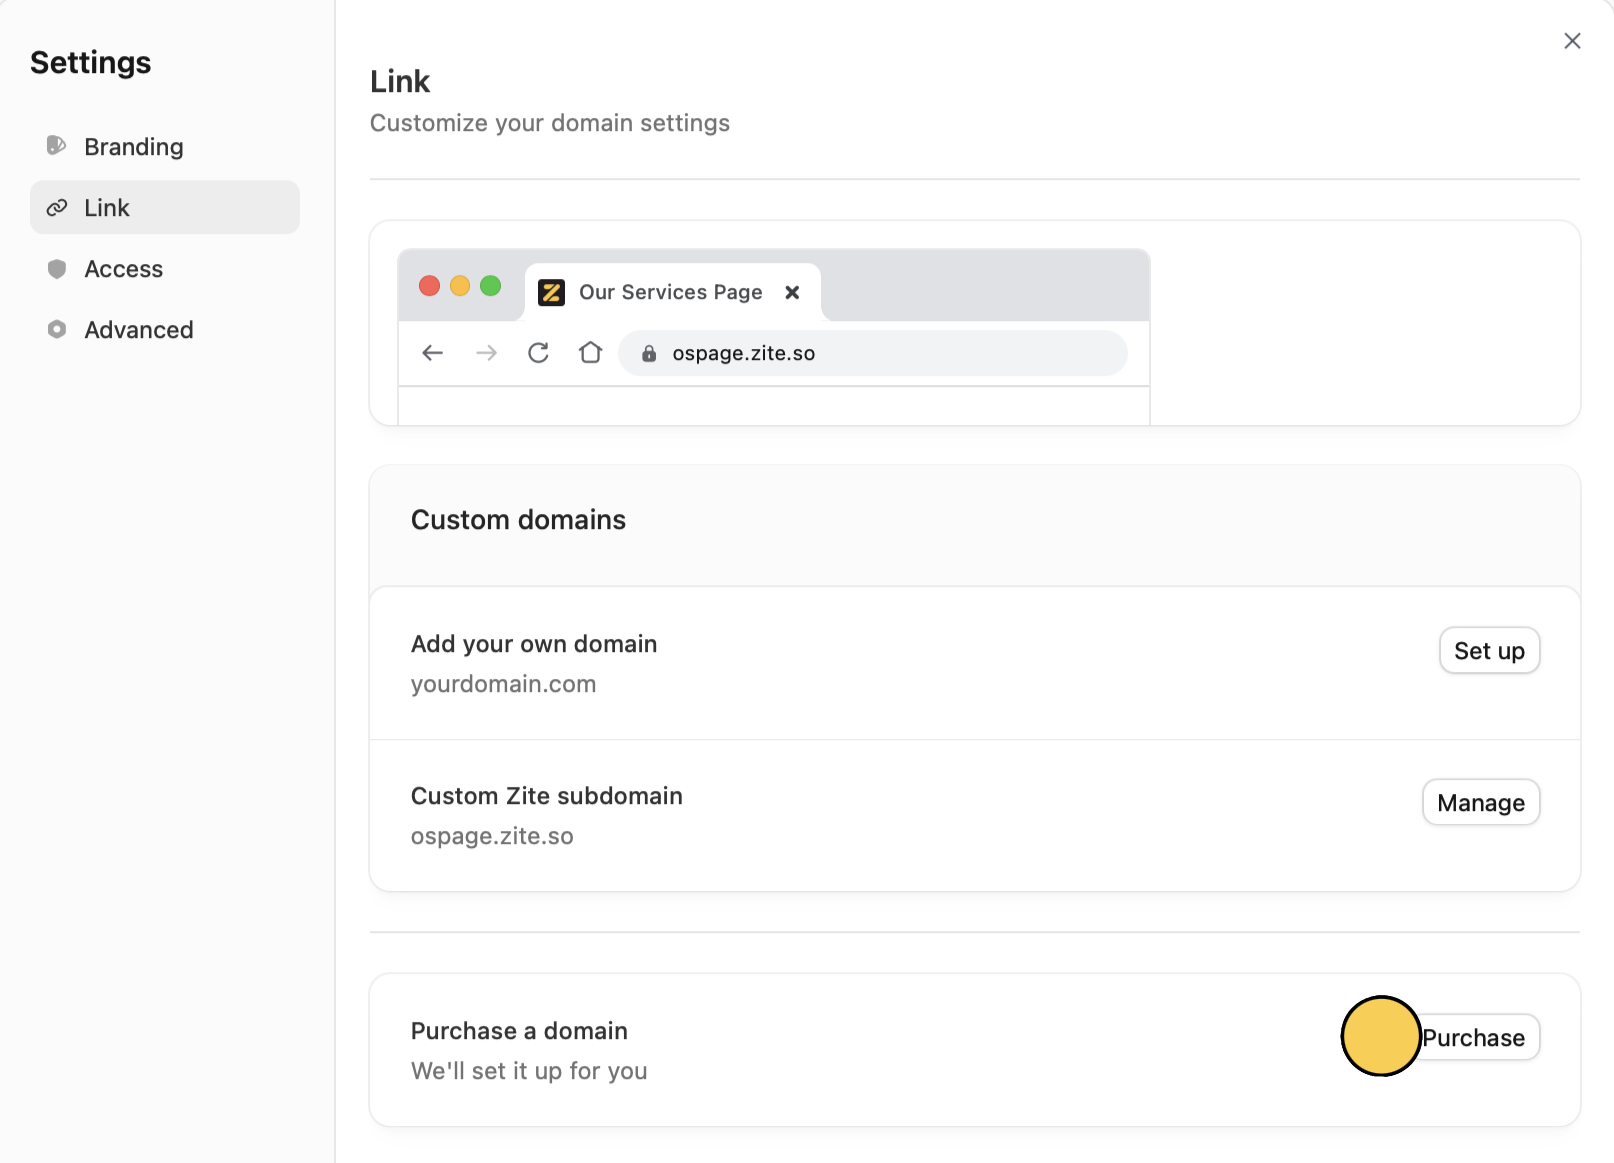Image resolution: width=1614 pixels, height=1163 pixels.
Task: Close the Settings dialog
Action: (1572, 41)
